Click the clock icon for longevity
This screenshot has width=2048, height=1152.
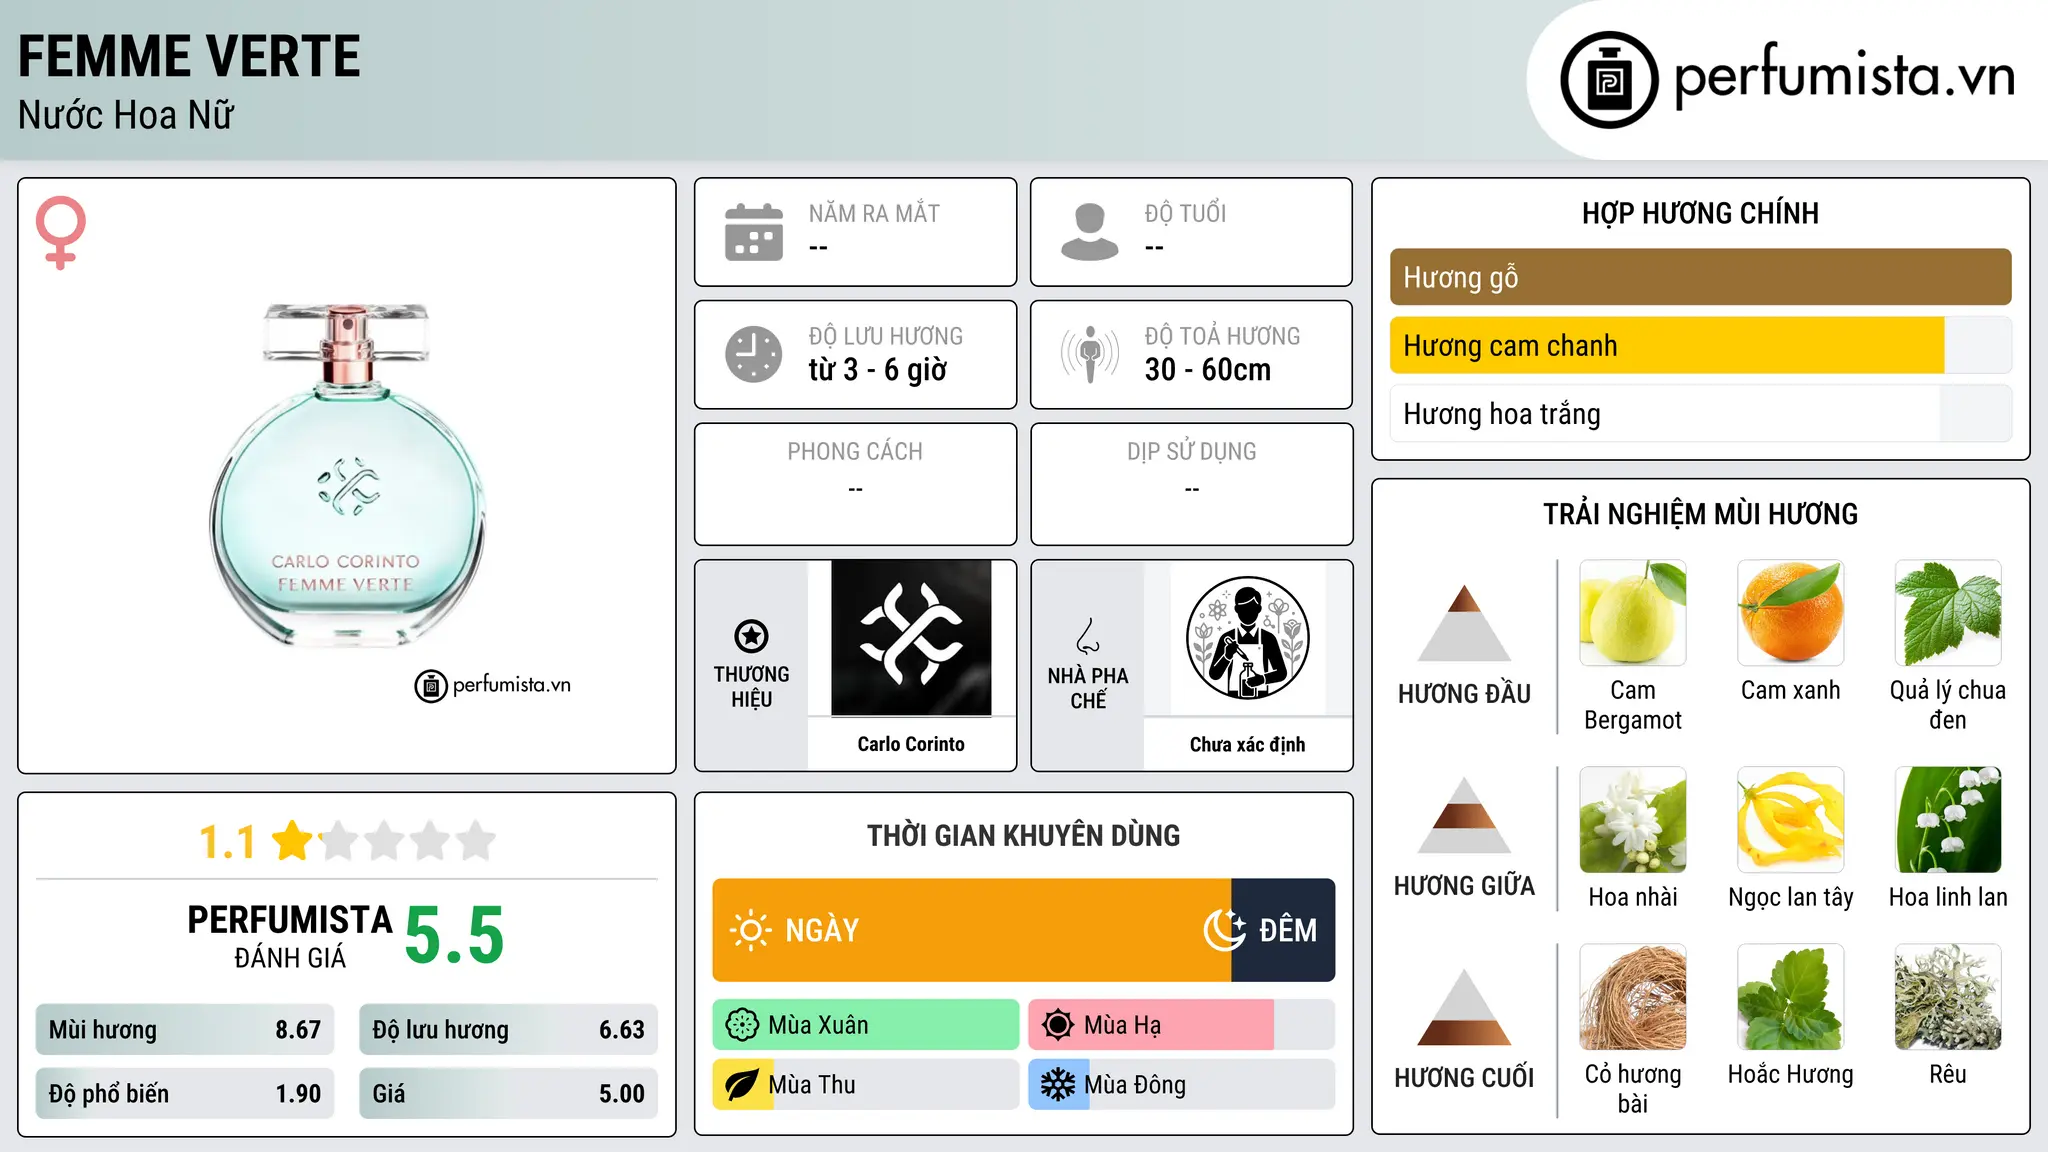click(754, 354)
